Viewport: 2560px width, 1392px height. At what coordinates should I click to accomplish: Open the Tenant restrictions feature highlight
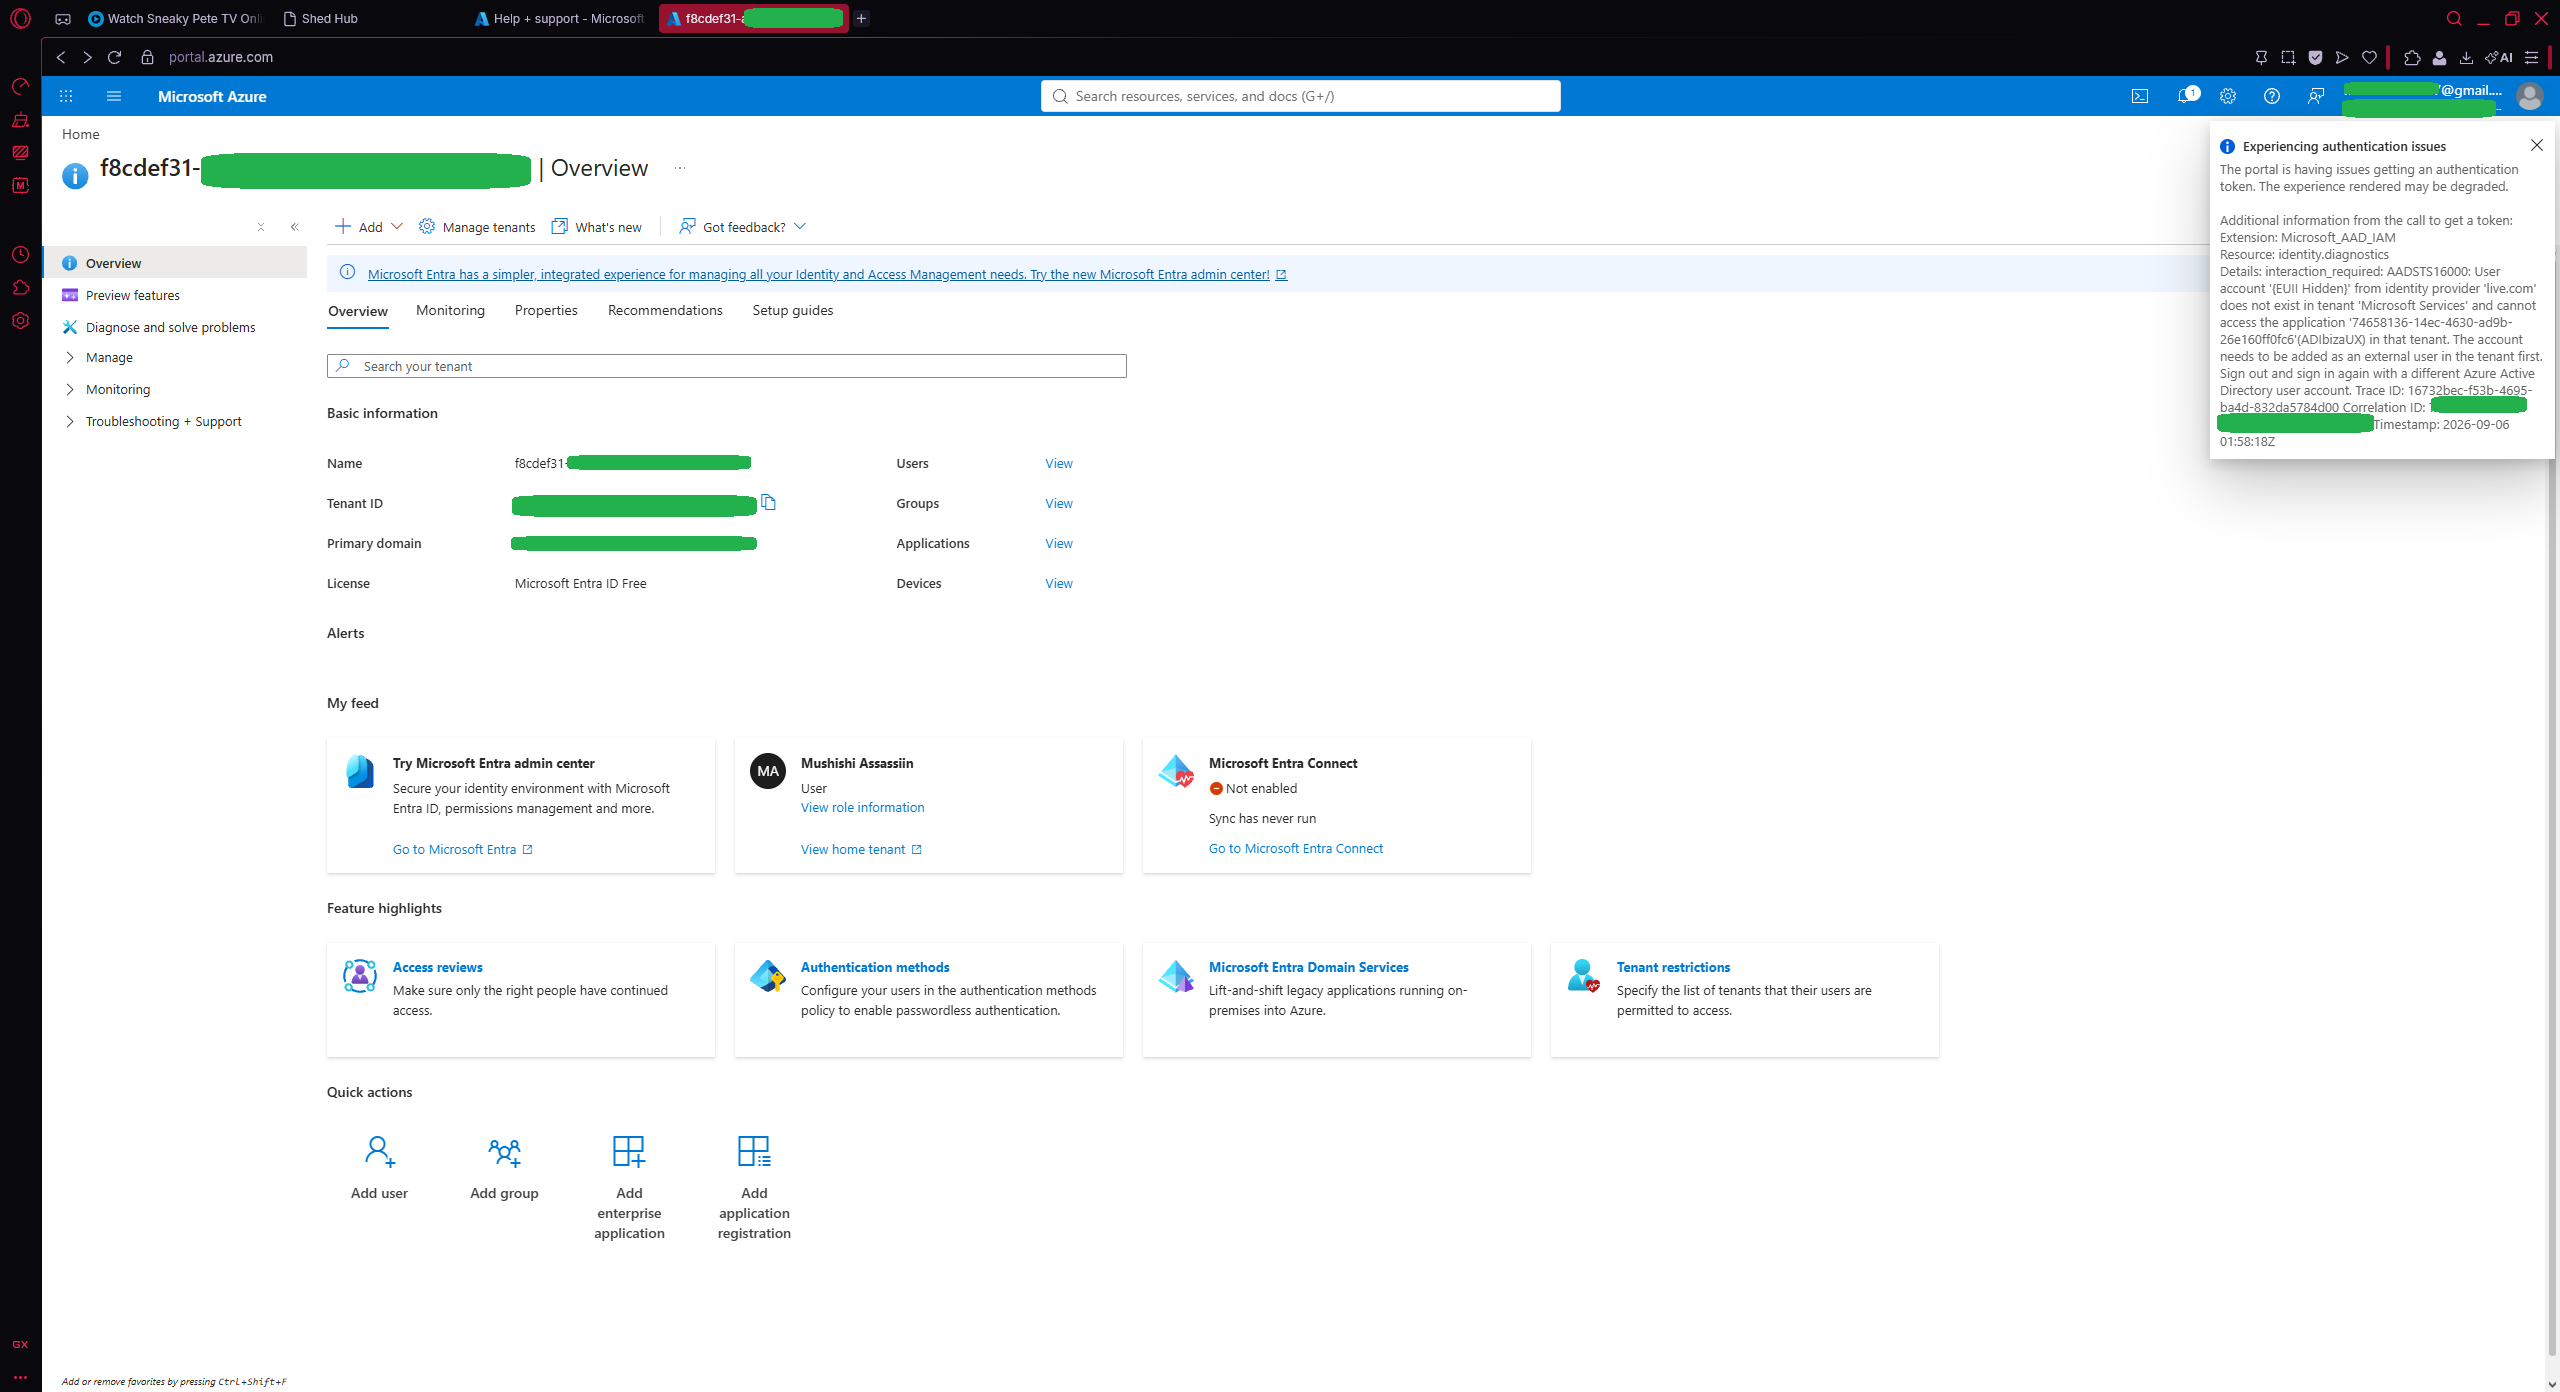pos(1673,967)
